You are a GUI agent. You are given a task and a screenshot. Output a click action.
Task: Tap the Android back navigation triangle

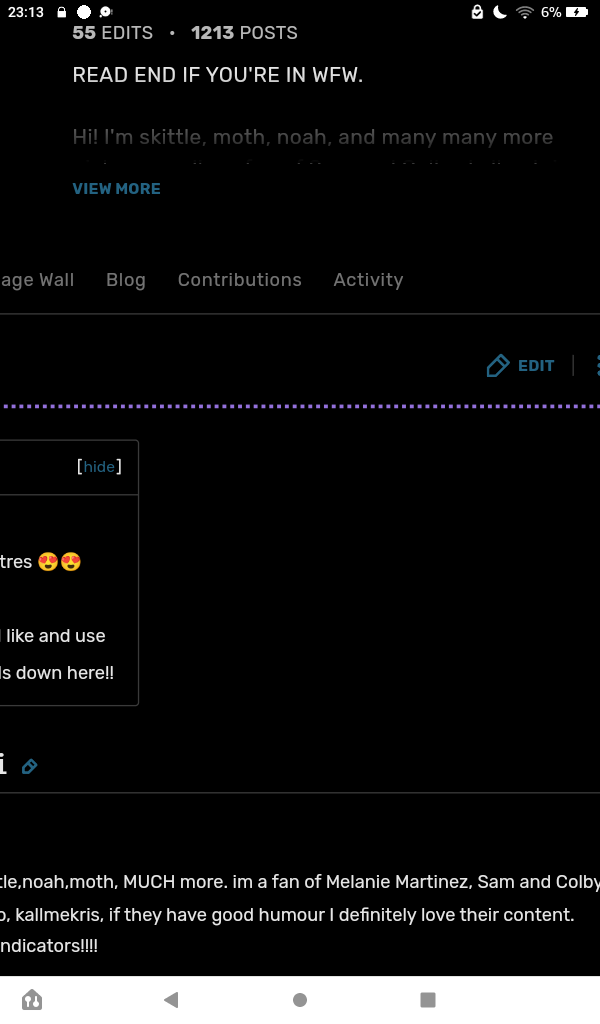pos(171,999)
